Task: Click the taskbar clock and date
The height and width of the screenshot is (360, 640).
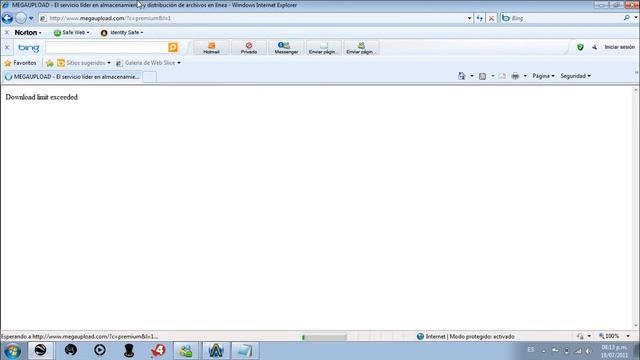Action: click(614, 351)
